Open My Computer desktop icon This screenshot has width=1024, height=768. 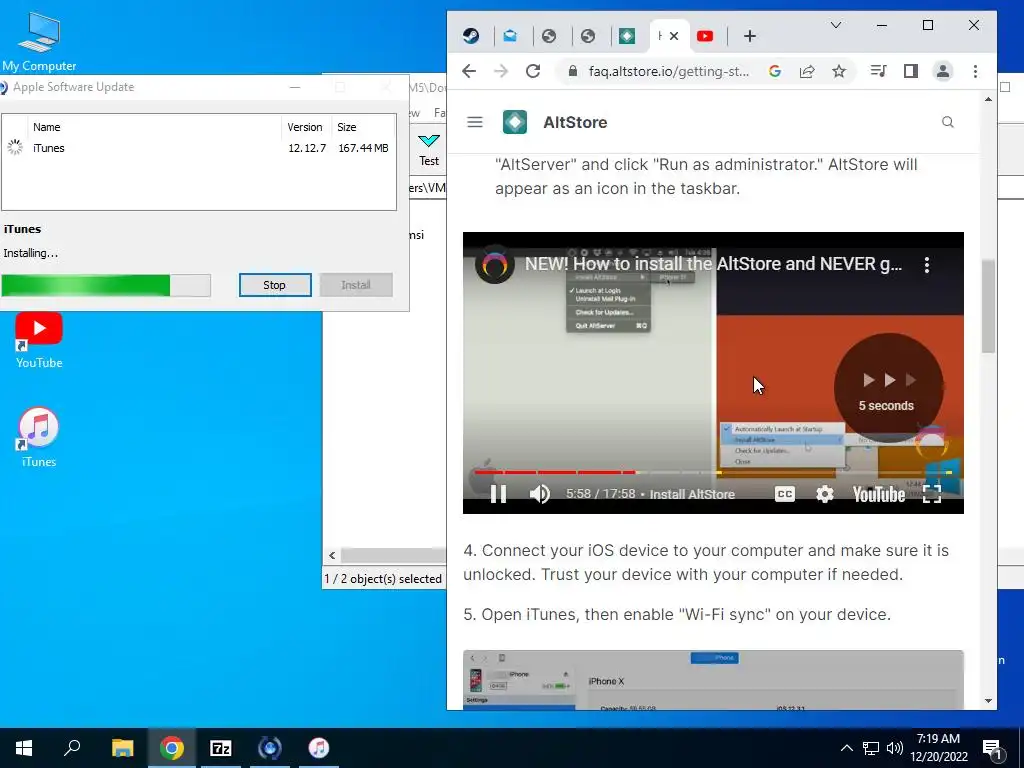39,41
